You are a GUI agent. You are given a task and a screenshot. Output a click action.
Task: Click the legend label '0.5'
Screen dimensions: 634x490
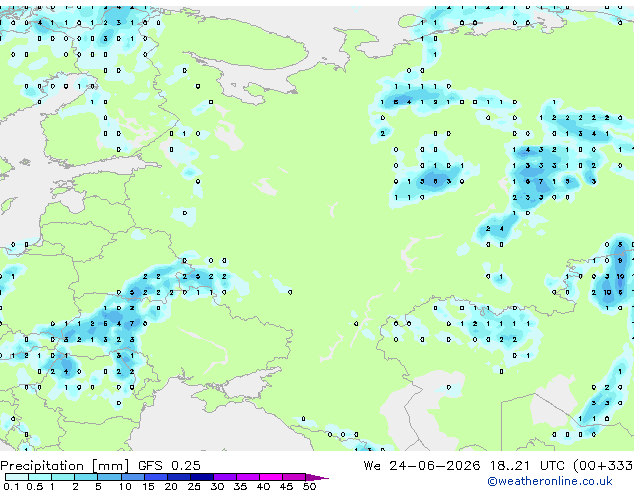click(35, 486)
